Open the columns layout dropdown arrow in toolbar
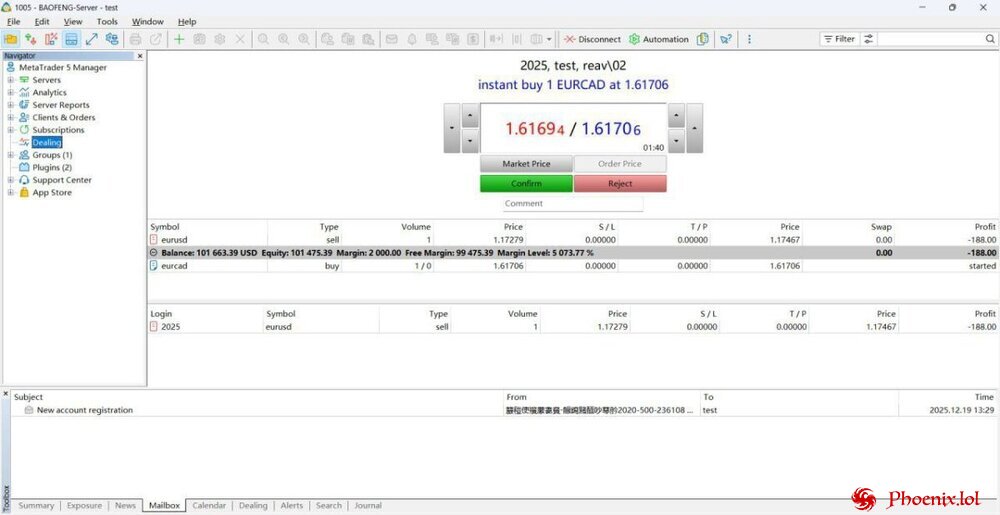The height and width of the screenshot is (515, 1000). (549, 39)
